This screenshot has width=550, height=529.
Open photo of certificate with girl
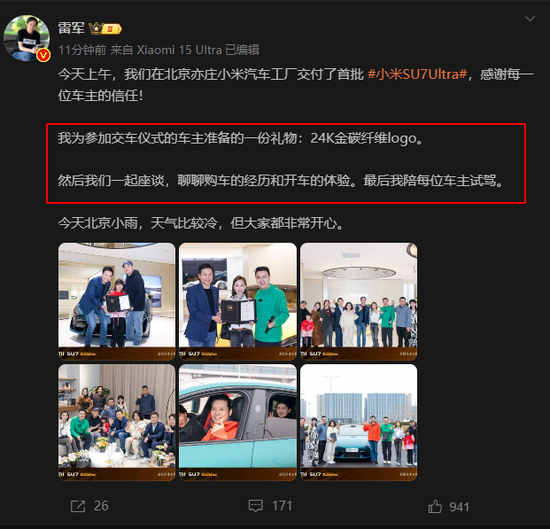point(117,302)
